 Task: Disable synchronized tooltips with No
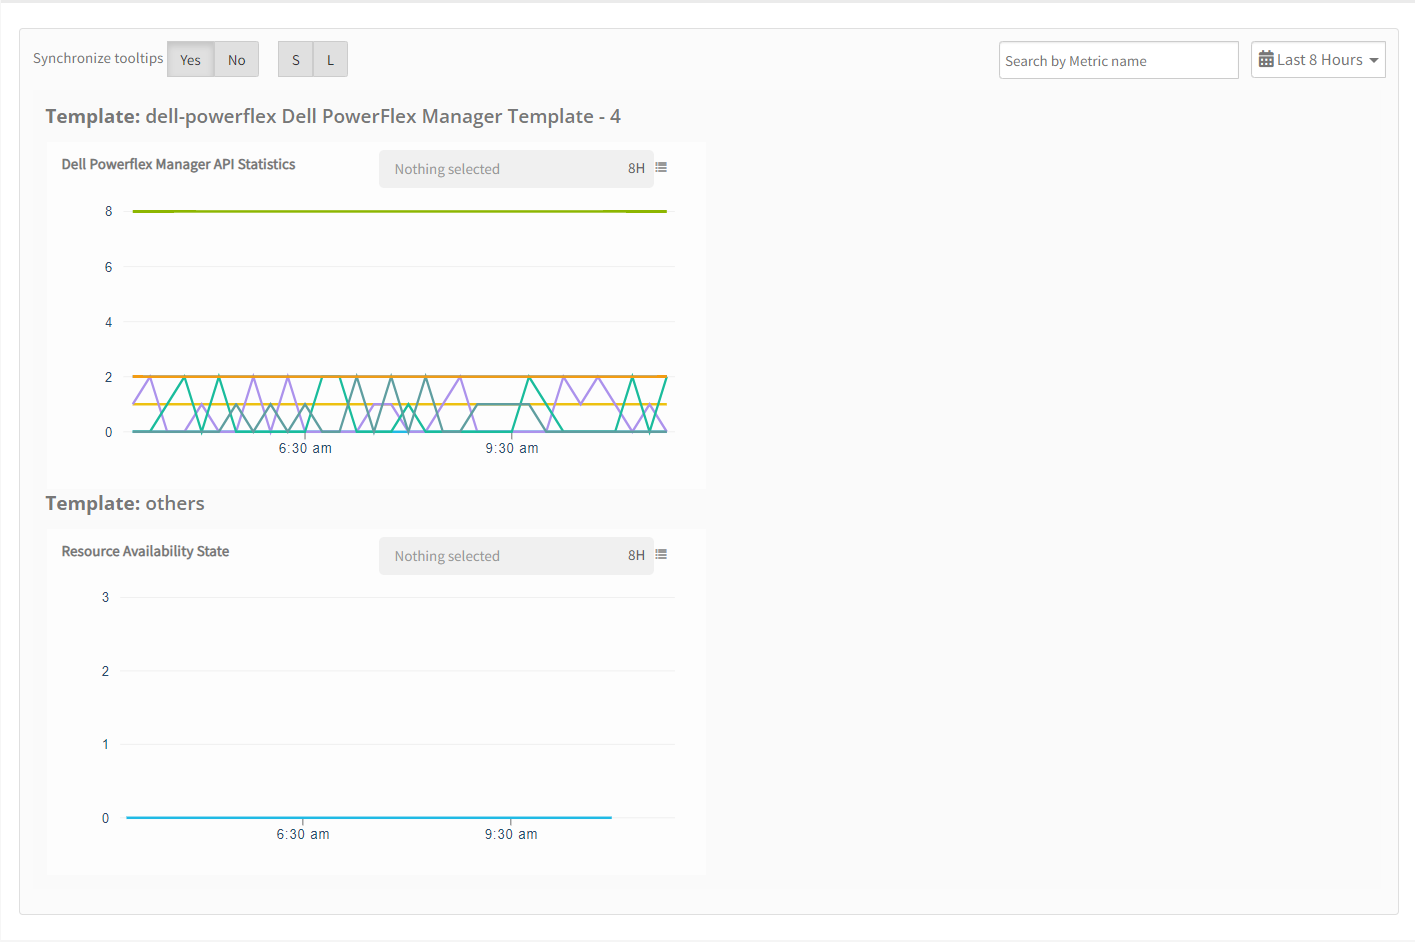pyautogui.click(x=236, y=60)
